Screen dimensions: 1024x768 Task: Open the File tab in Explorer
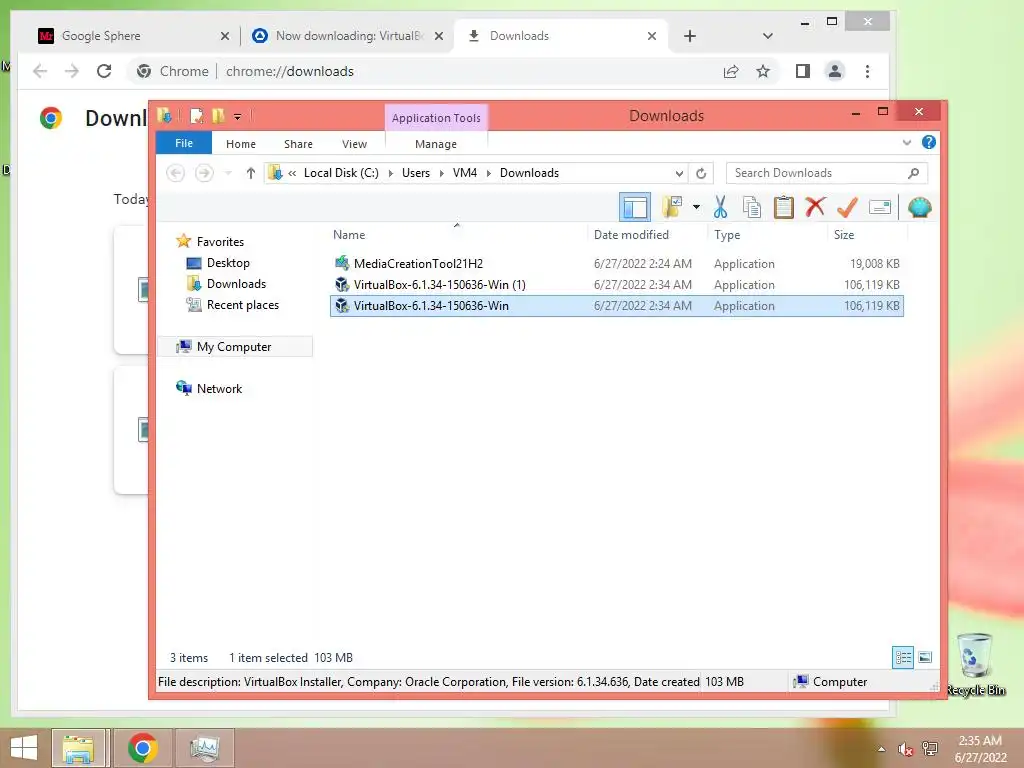[184, 143]
